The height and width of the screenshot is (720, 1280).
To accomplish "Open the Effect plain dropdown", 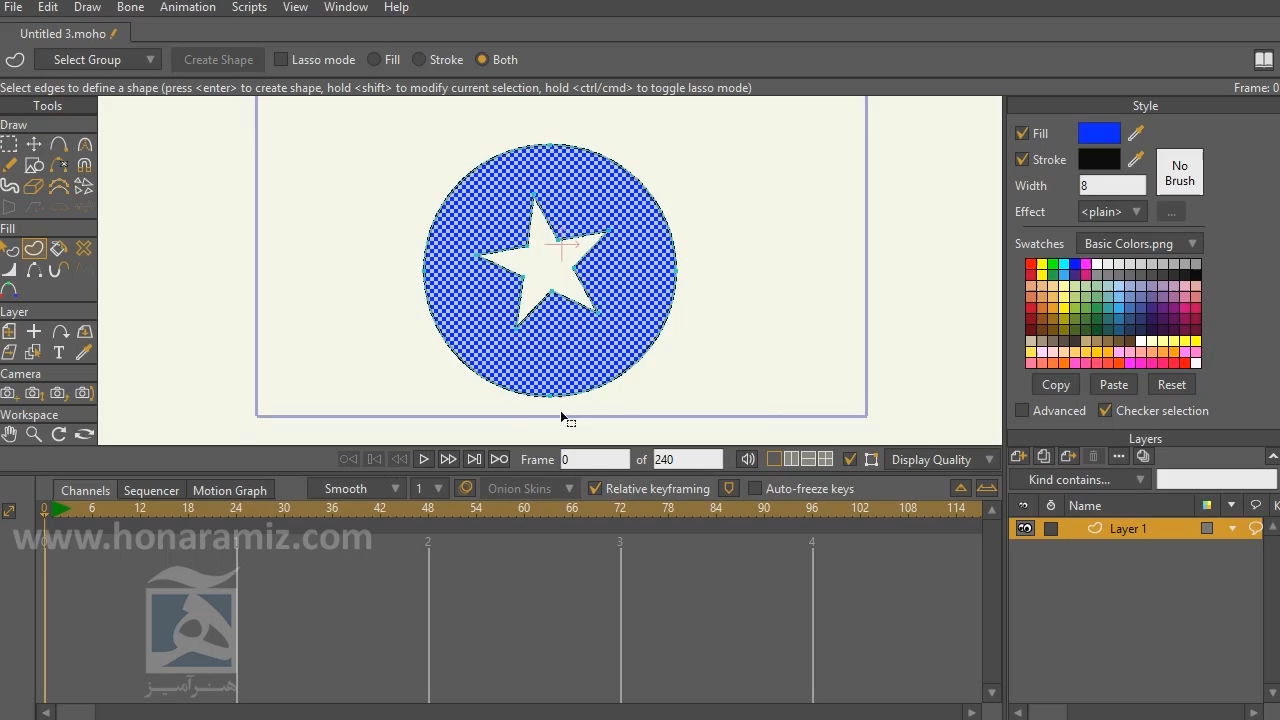I will 1113,212.
